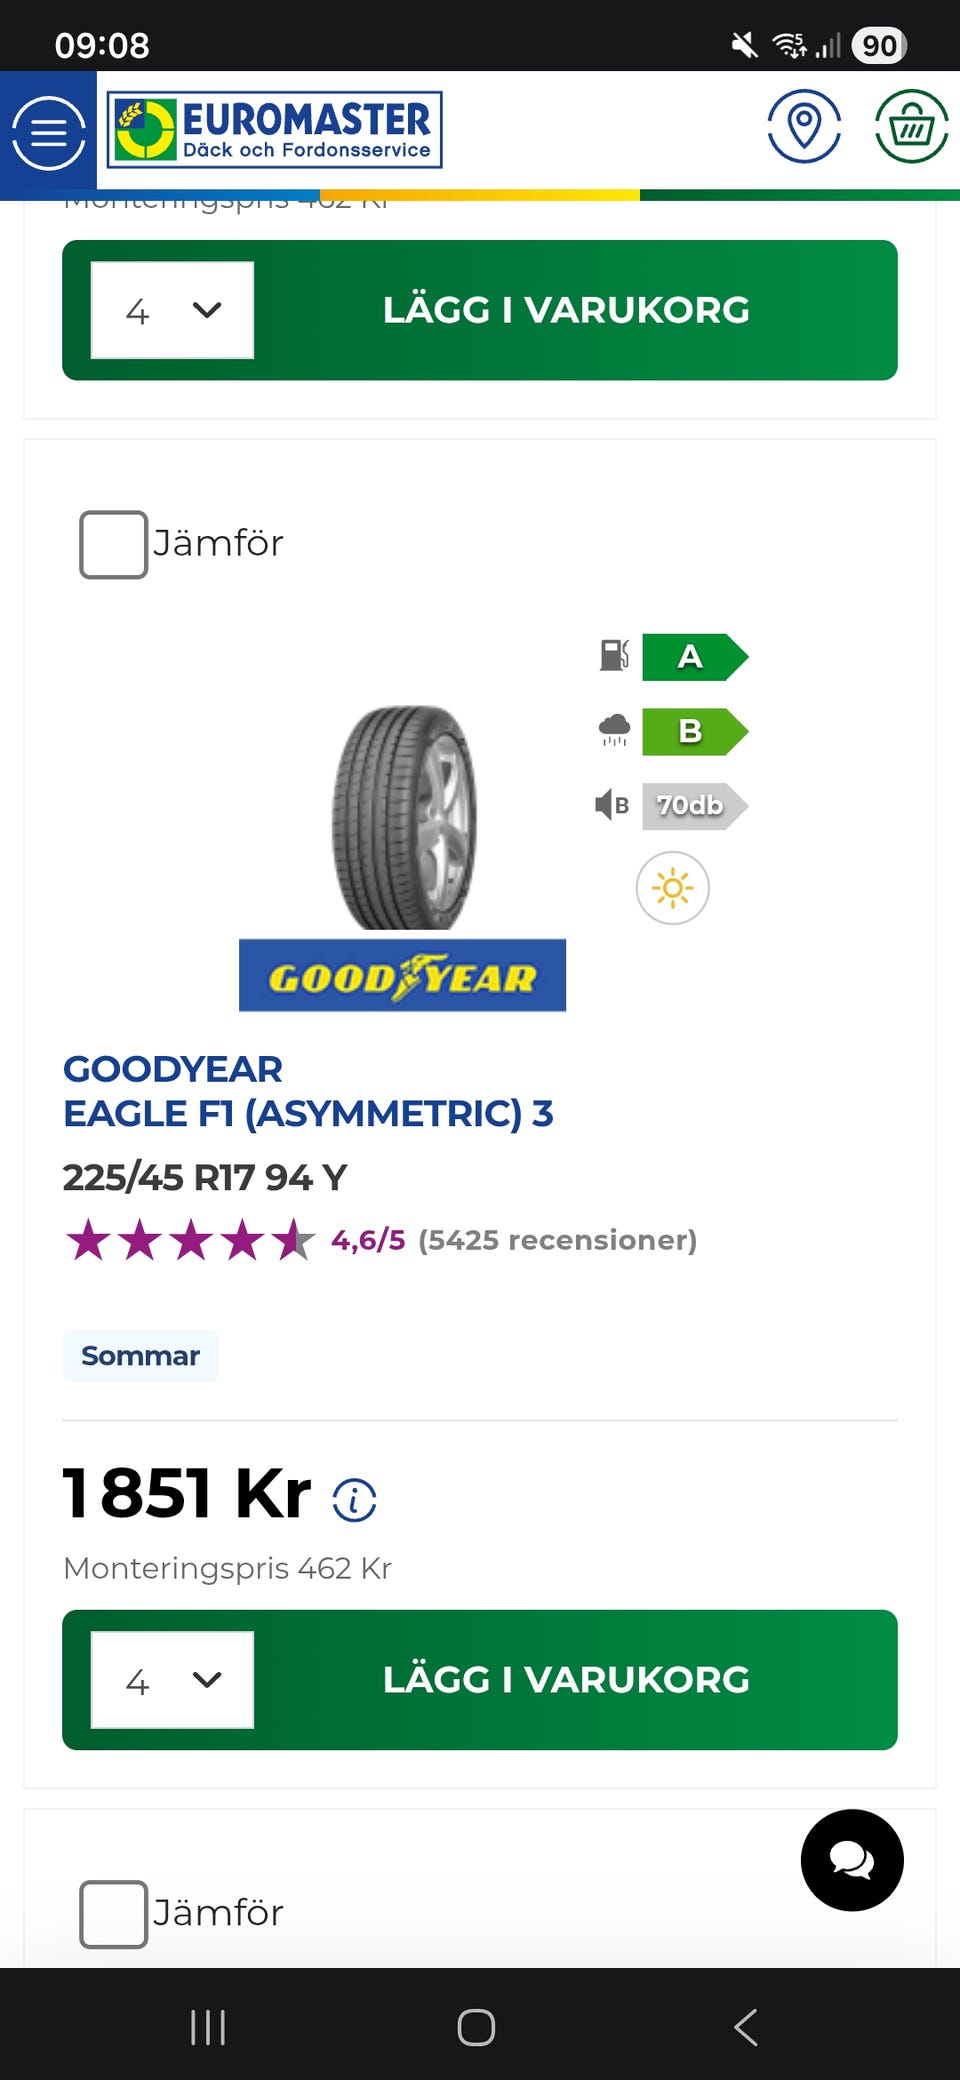This screenshot has height=2080, width=960.
Task: Open the 5425 recensioner reviews link
Action: (557, 1240)
